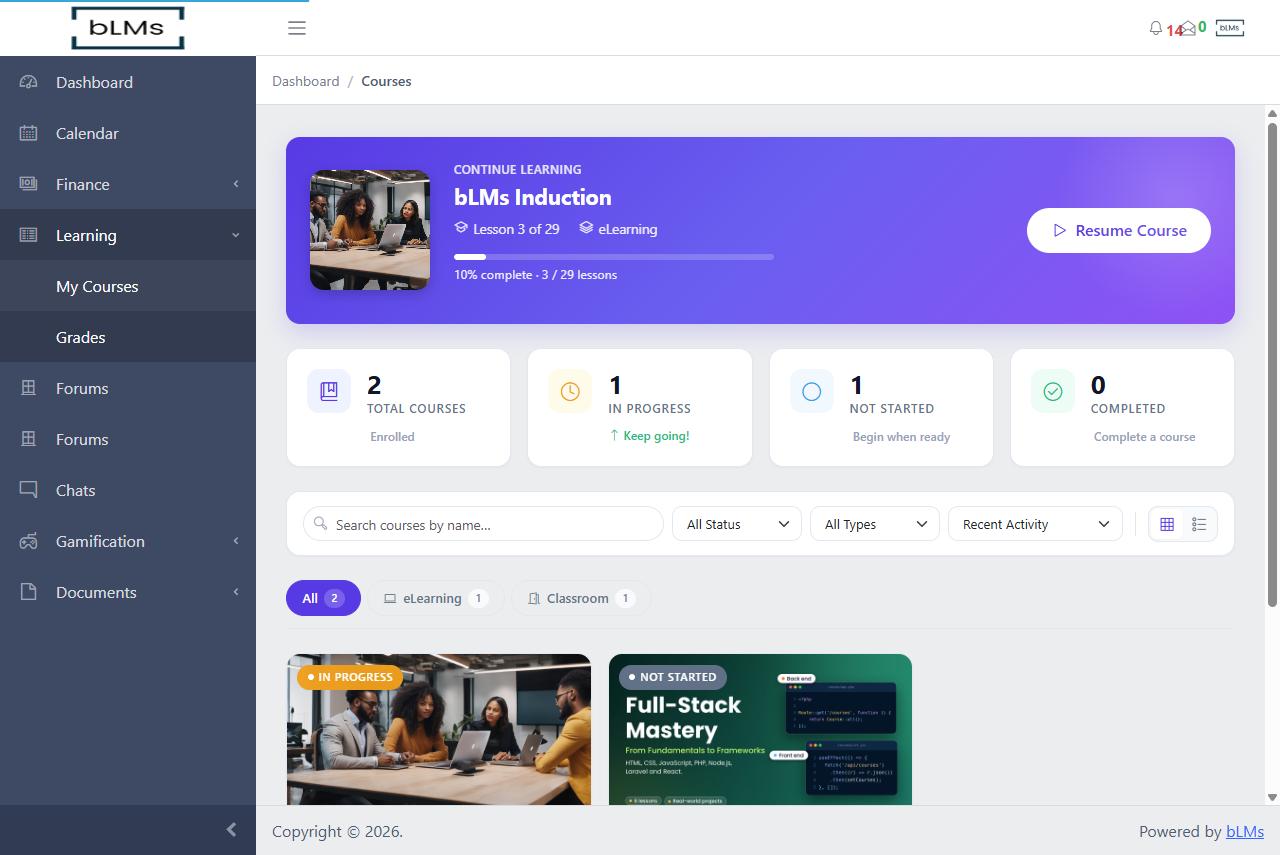Image resolution: width=1280 pixels, height=855 pixels.
Task: Select the eLearning filter tab
Action: click(436, 598)
